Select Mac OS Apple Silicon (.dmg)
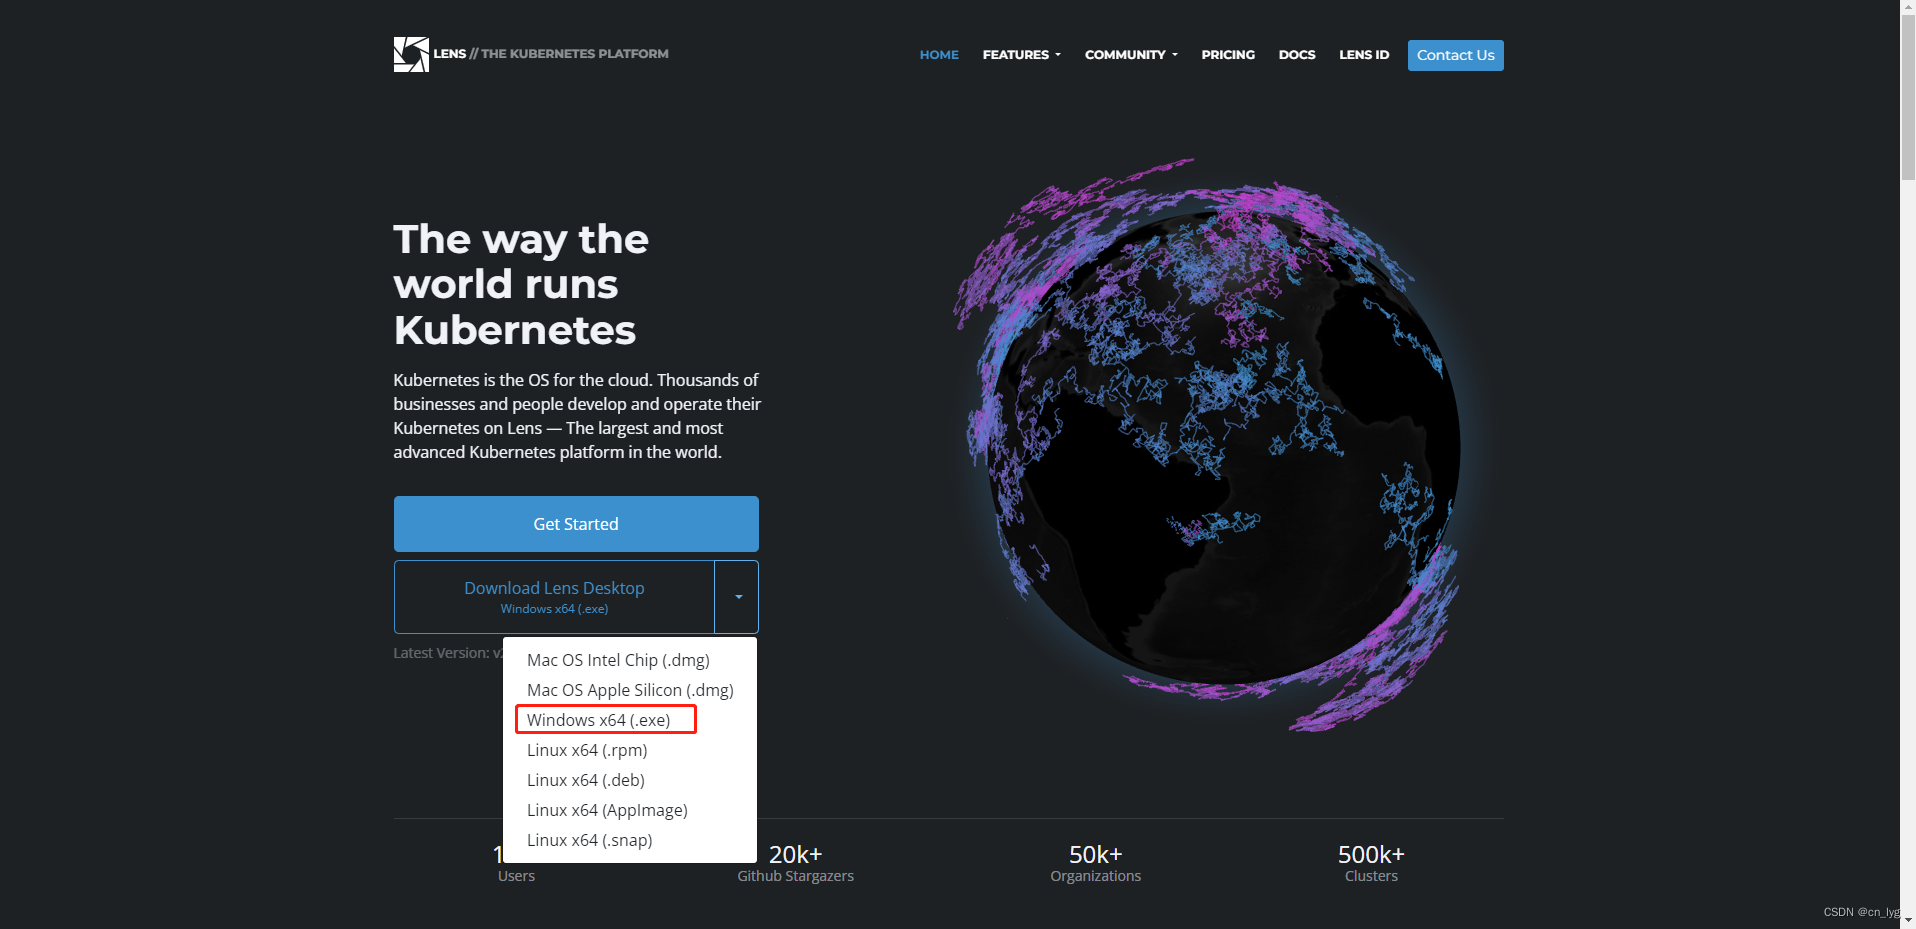This screenshot has width=1916, height=929. [629, 690]
